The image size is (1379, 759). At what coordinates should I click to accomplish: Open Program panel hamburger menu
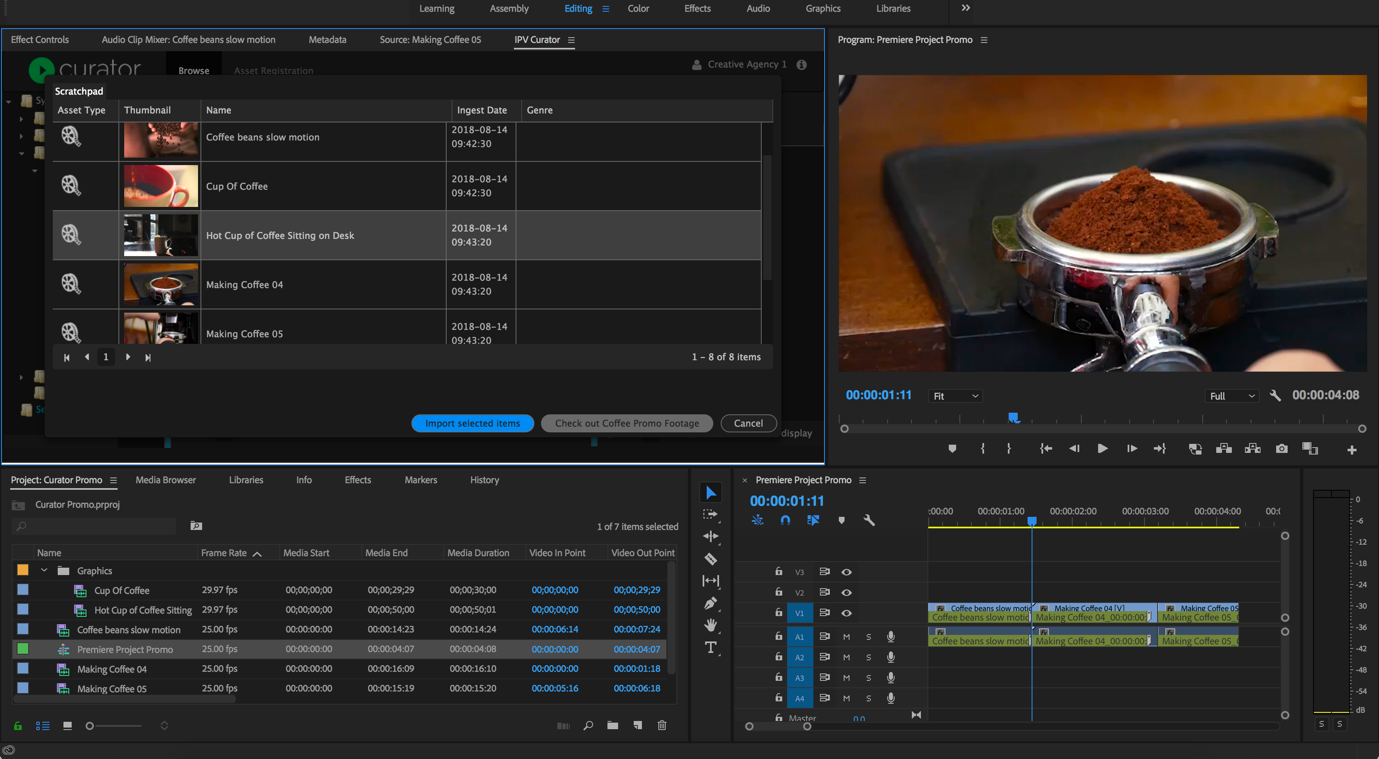(984, 40)
